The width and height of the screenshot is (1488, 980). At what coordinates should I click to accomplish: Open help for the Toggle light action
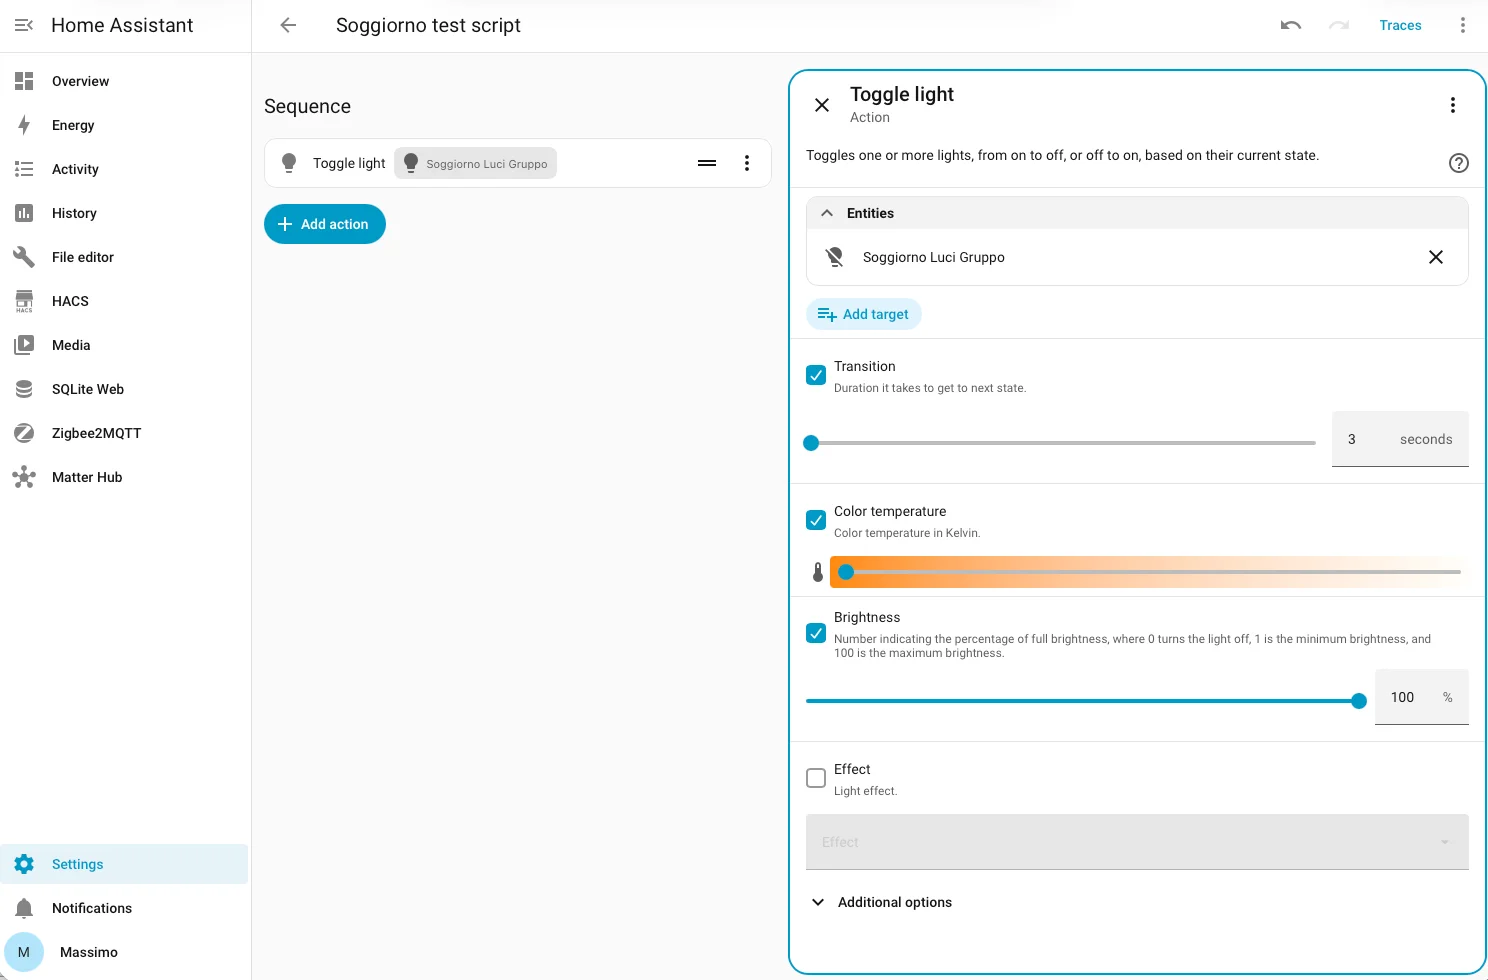tap(1459, 163)
